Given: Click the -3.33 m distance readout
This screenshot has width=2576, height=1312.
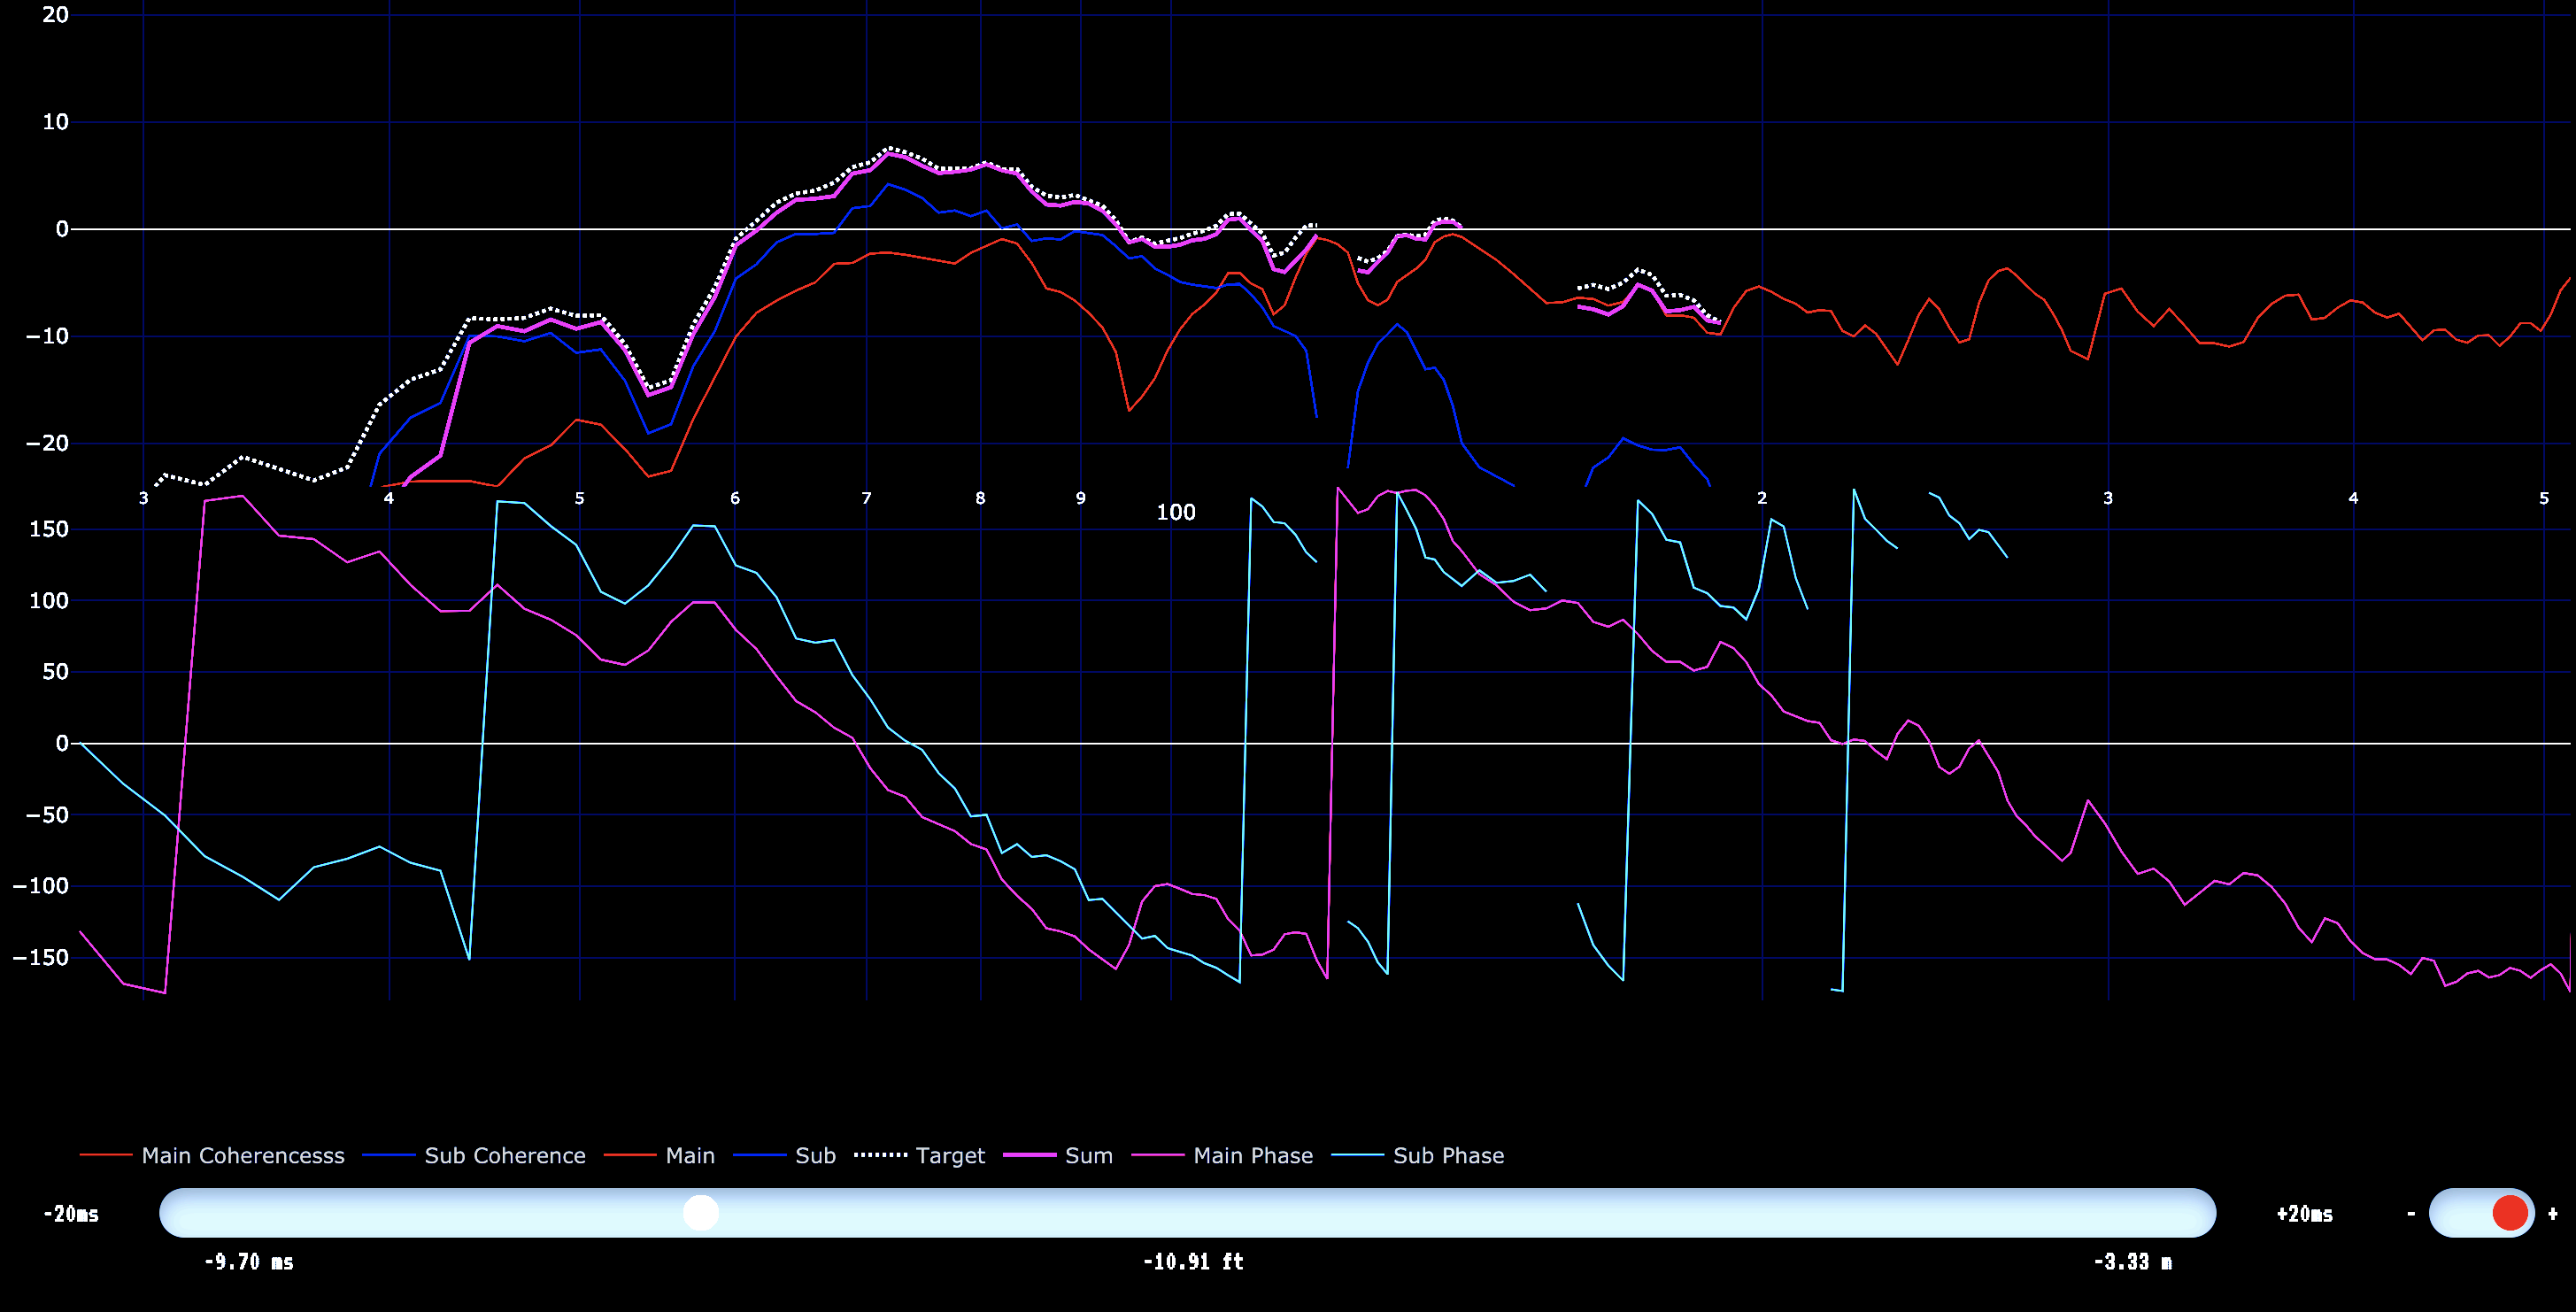Looking at the screenshot, I should click(x=2133, y=1262).
